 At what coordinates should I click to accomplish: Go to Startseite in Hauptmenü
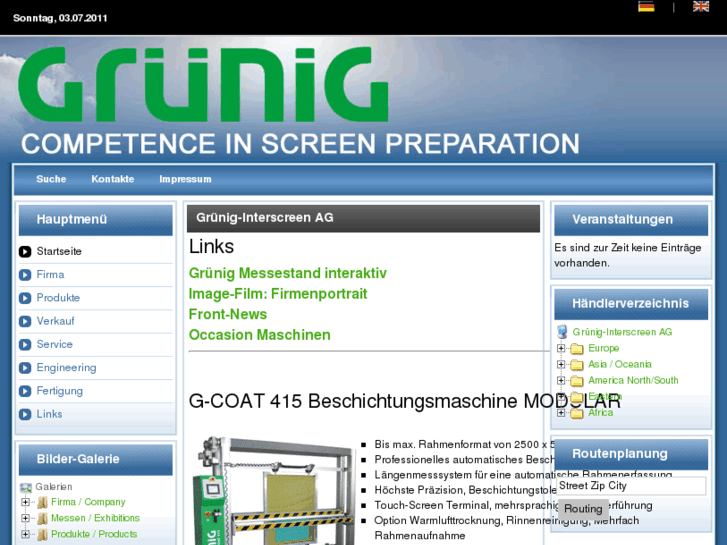click(59, 251)
